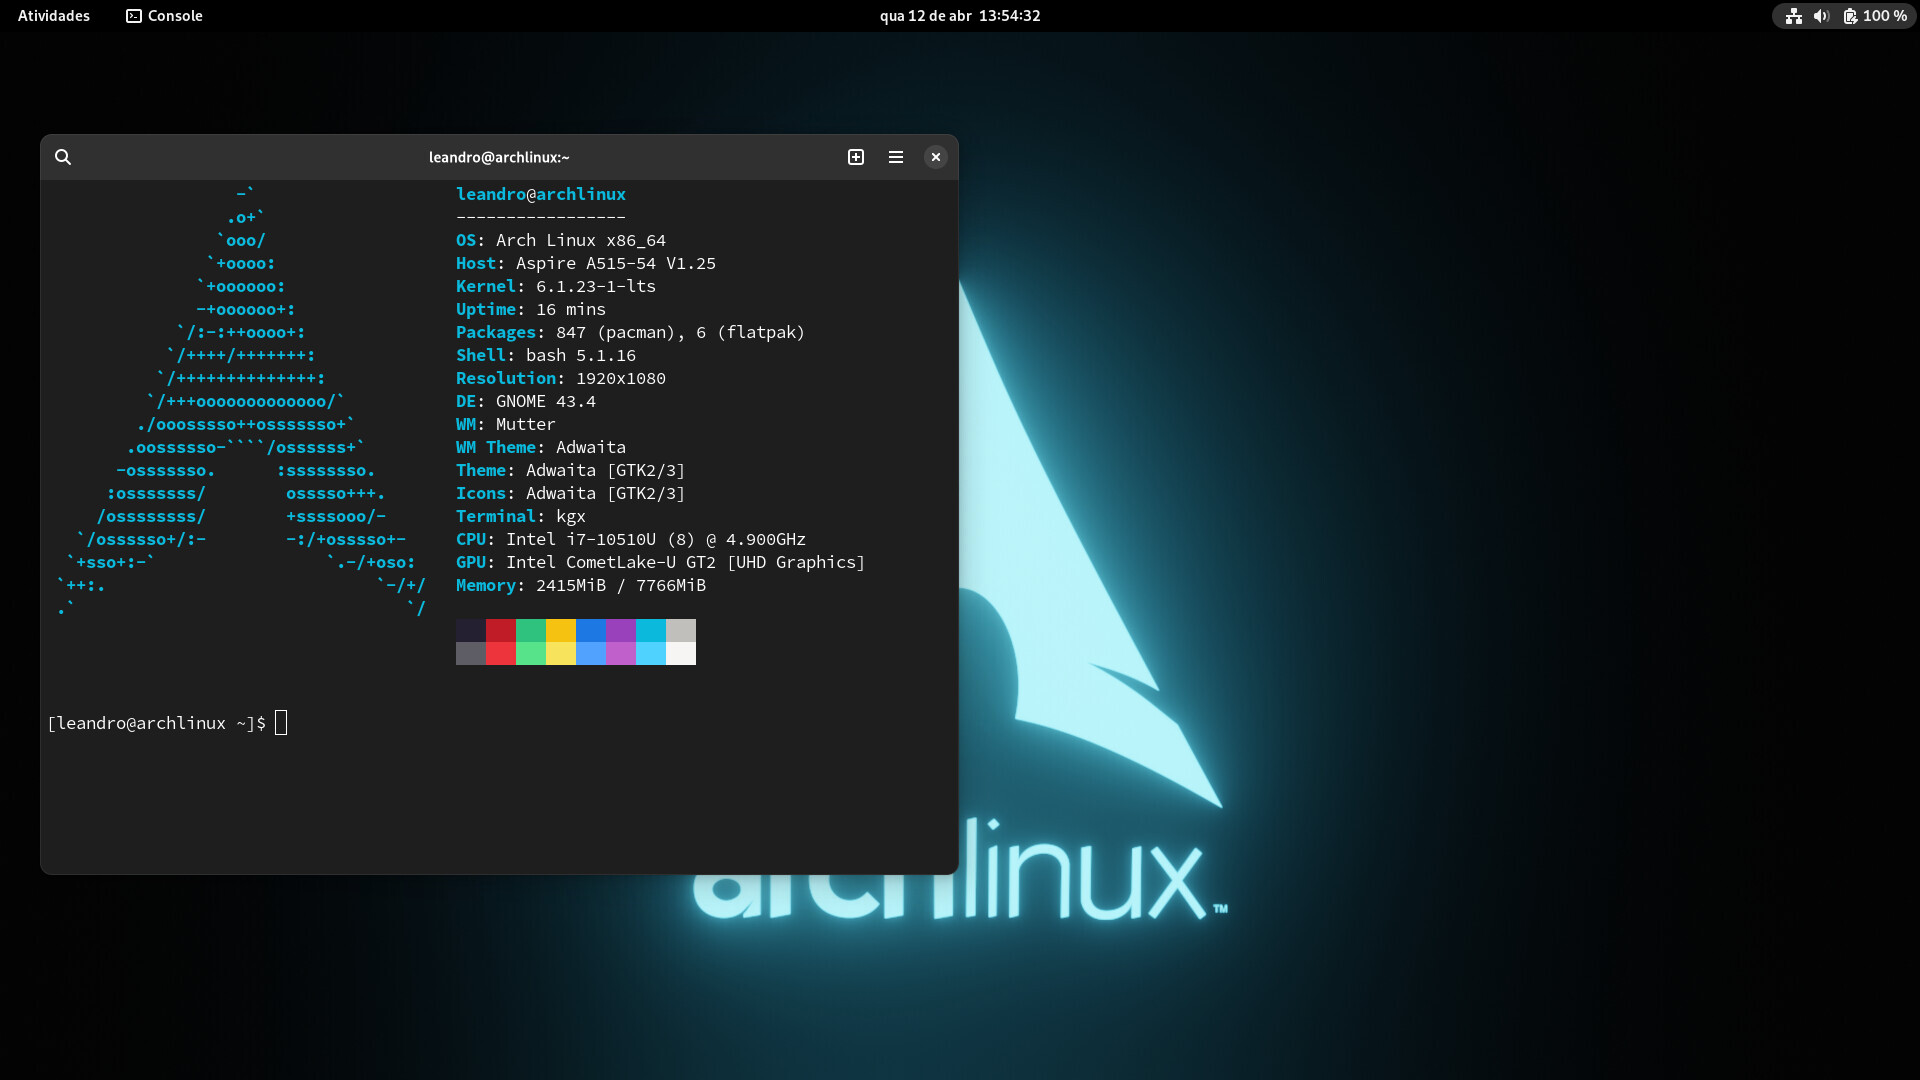Click the 'DE: GNOME 43.4' line

526,401
